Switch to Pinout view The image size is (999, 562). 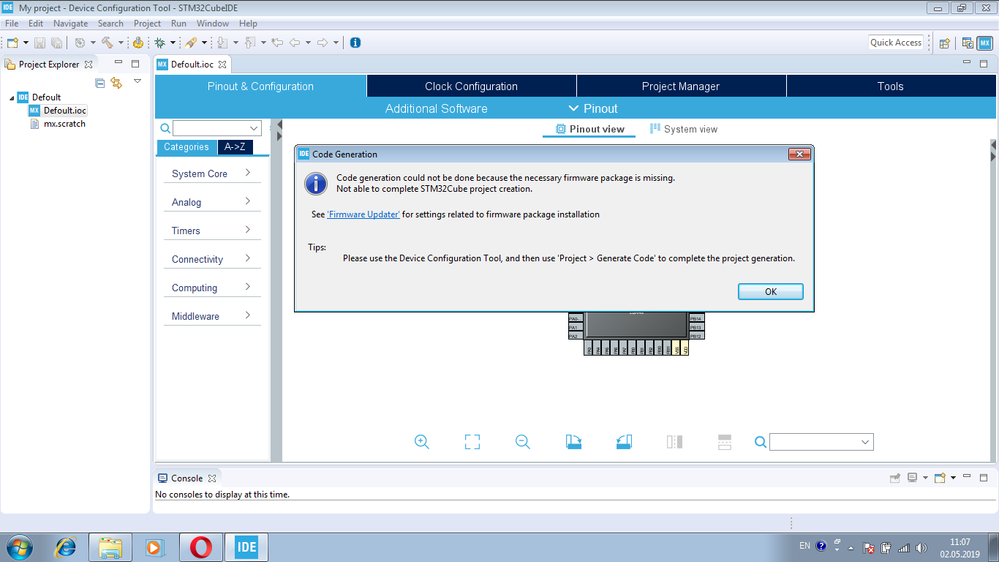pyautogui.click(x=589, y=129)
